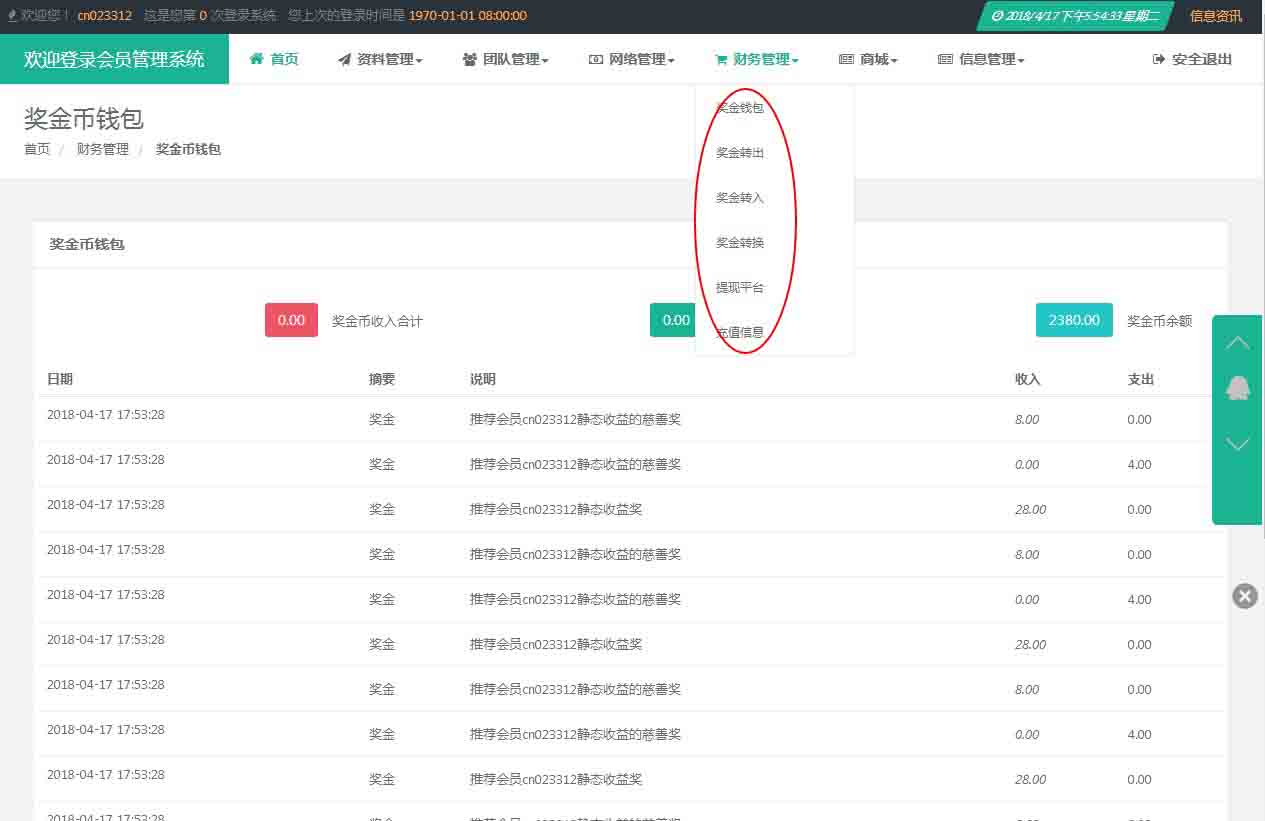Click the 信息资讯 link in top bar
Image resolution: width=1265 pixels, height=821 pixels.
click(x=1215, y=16)
